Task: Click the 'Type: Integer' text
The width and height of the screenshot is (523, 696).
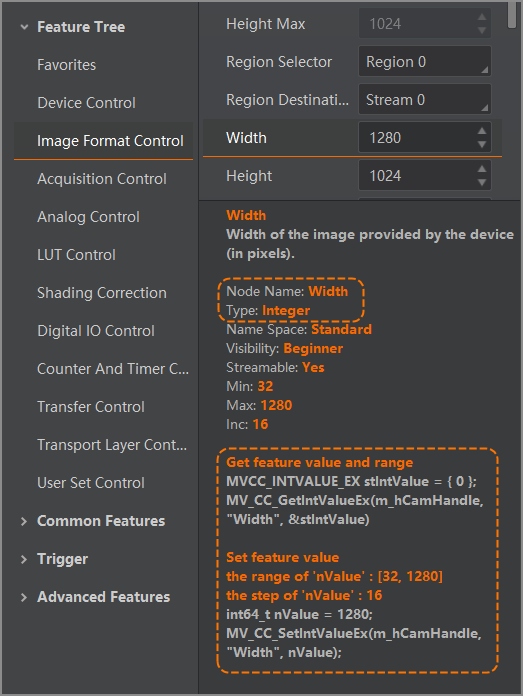Action: tap(268, 310)
